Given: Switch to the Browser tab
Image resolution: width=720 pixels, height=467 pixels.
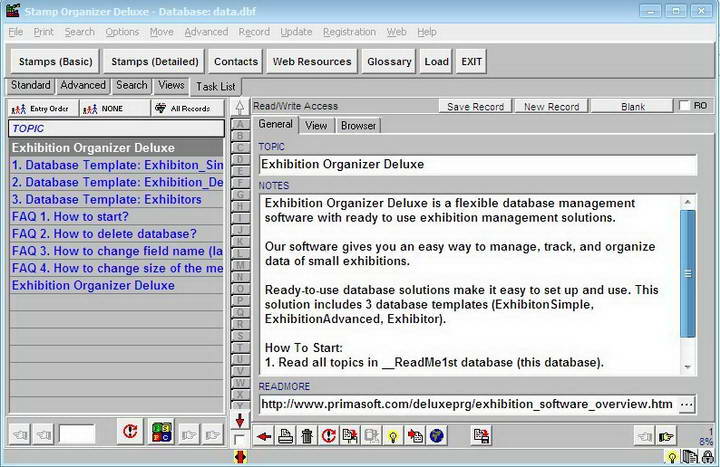Looking at the screenshot, I should 358,125.
